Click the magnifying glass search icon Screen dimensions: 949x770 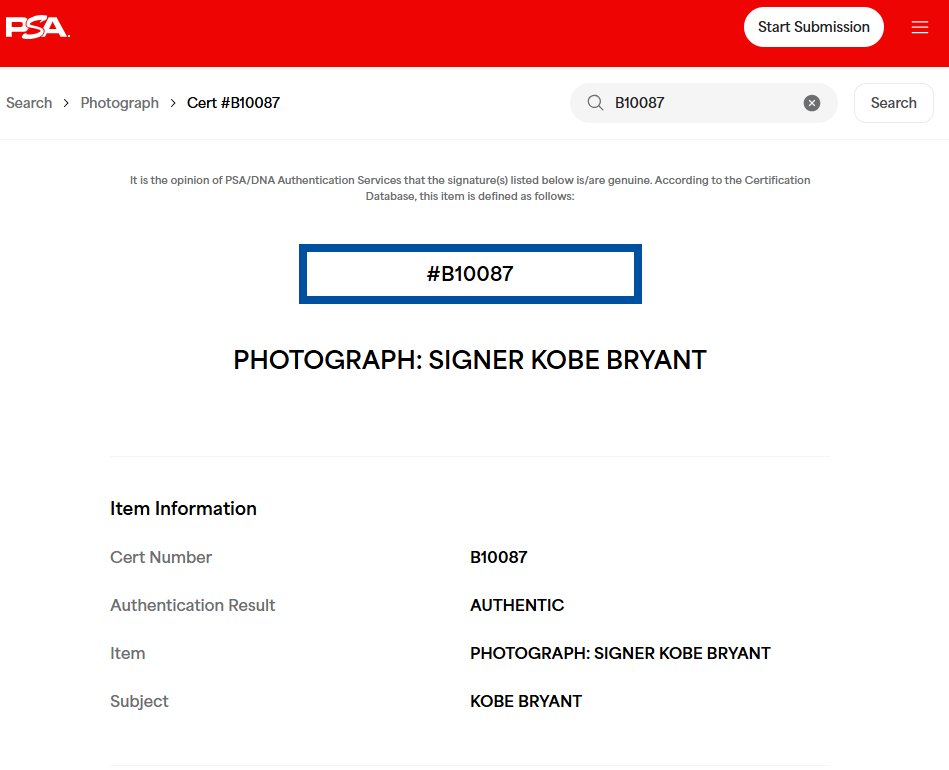pyautogui.click(x=595, y=103)
